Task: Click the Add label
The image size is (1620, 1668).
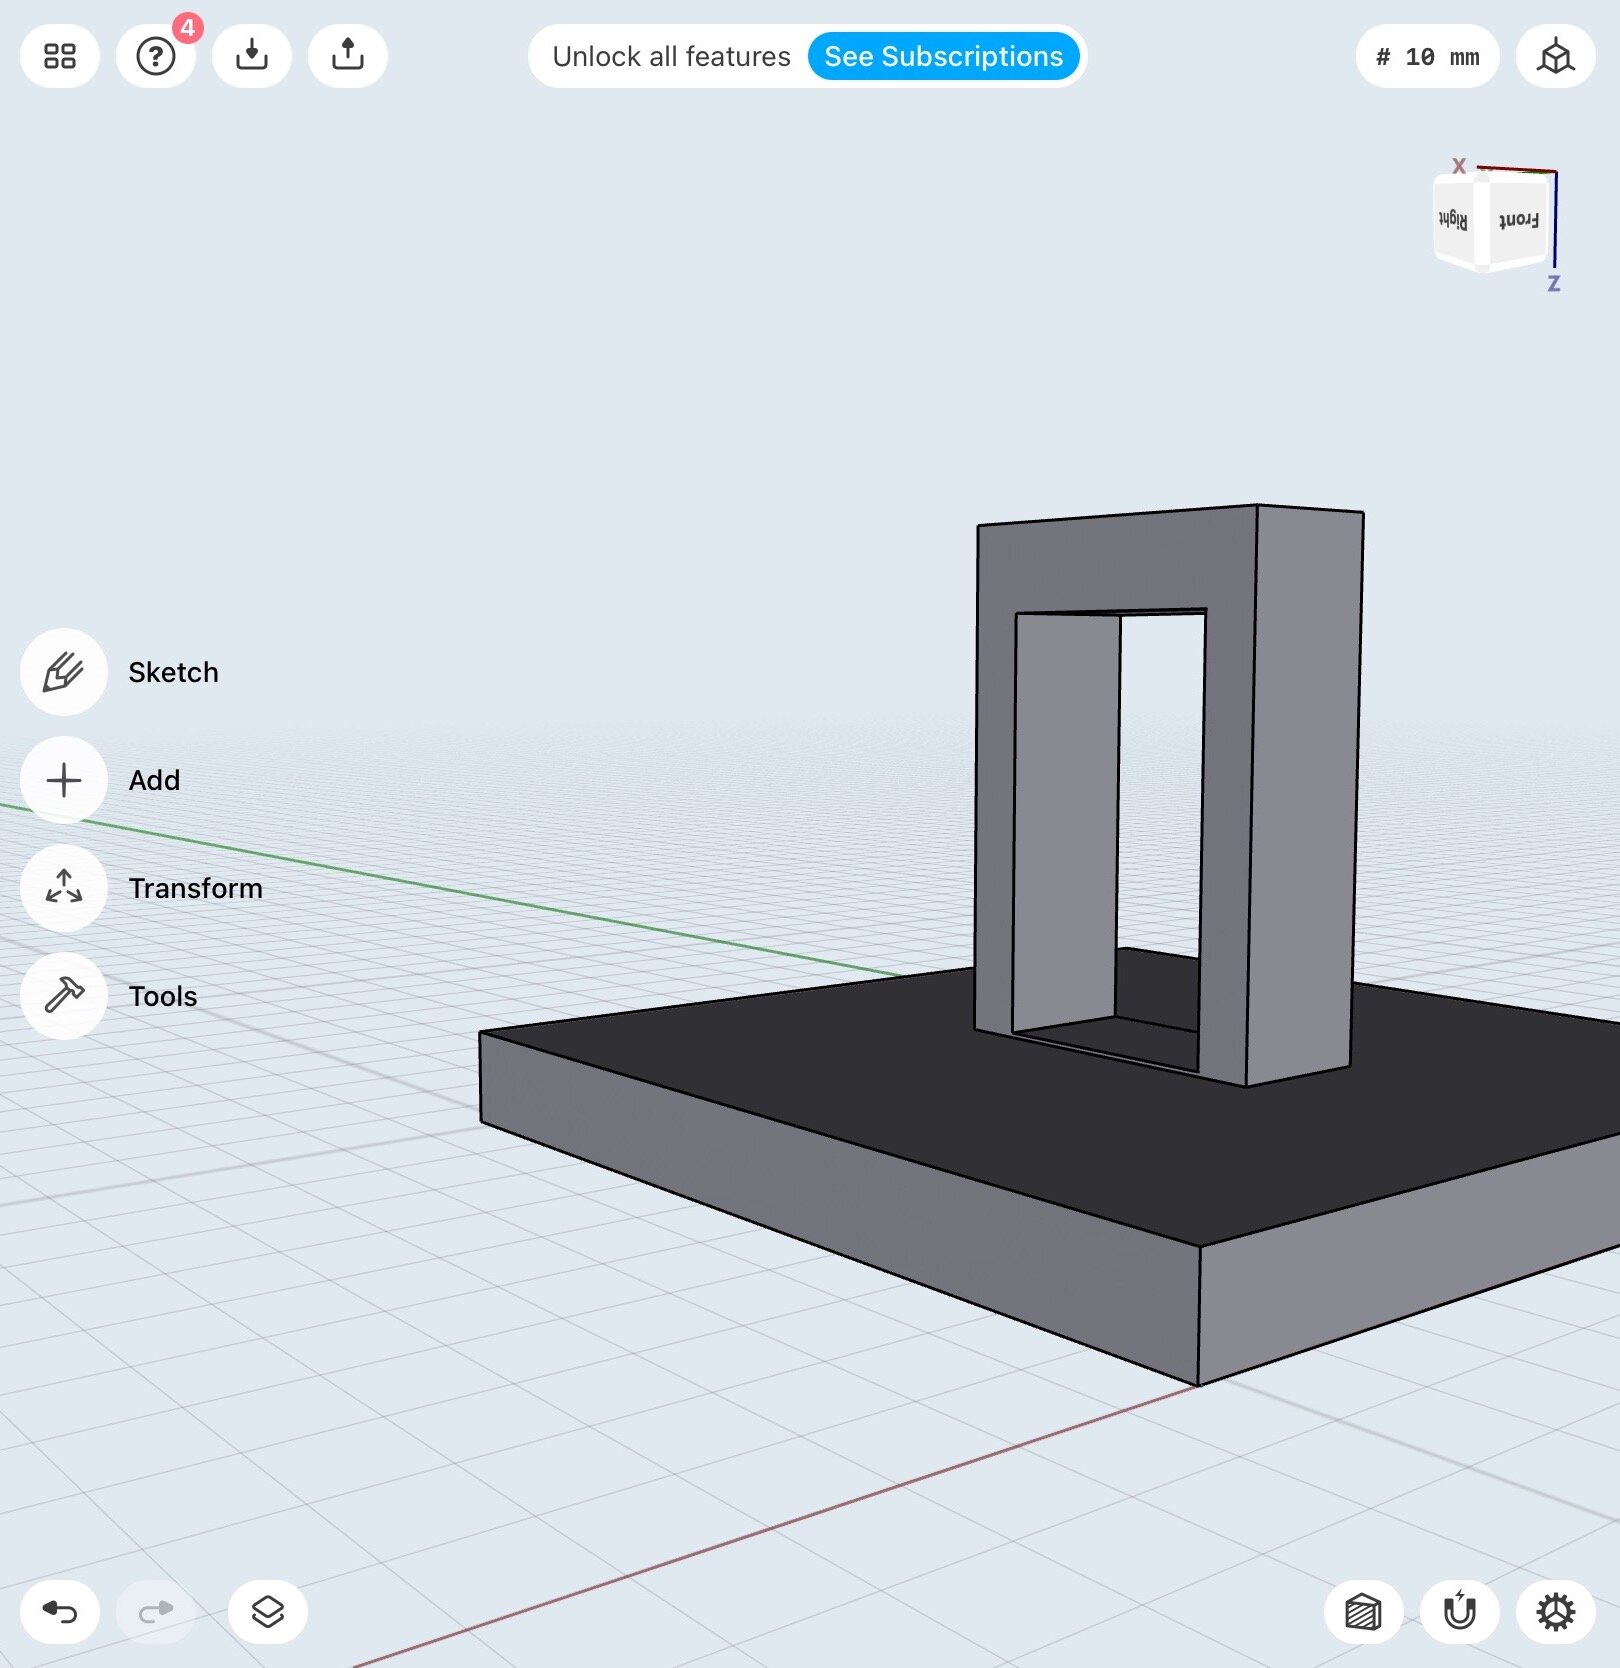Action: click(154, 780)
